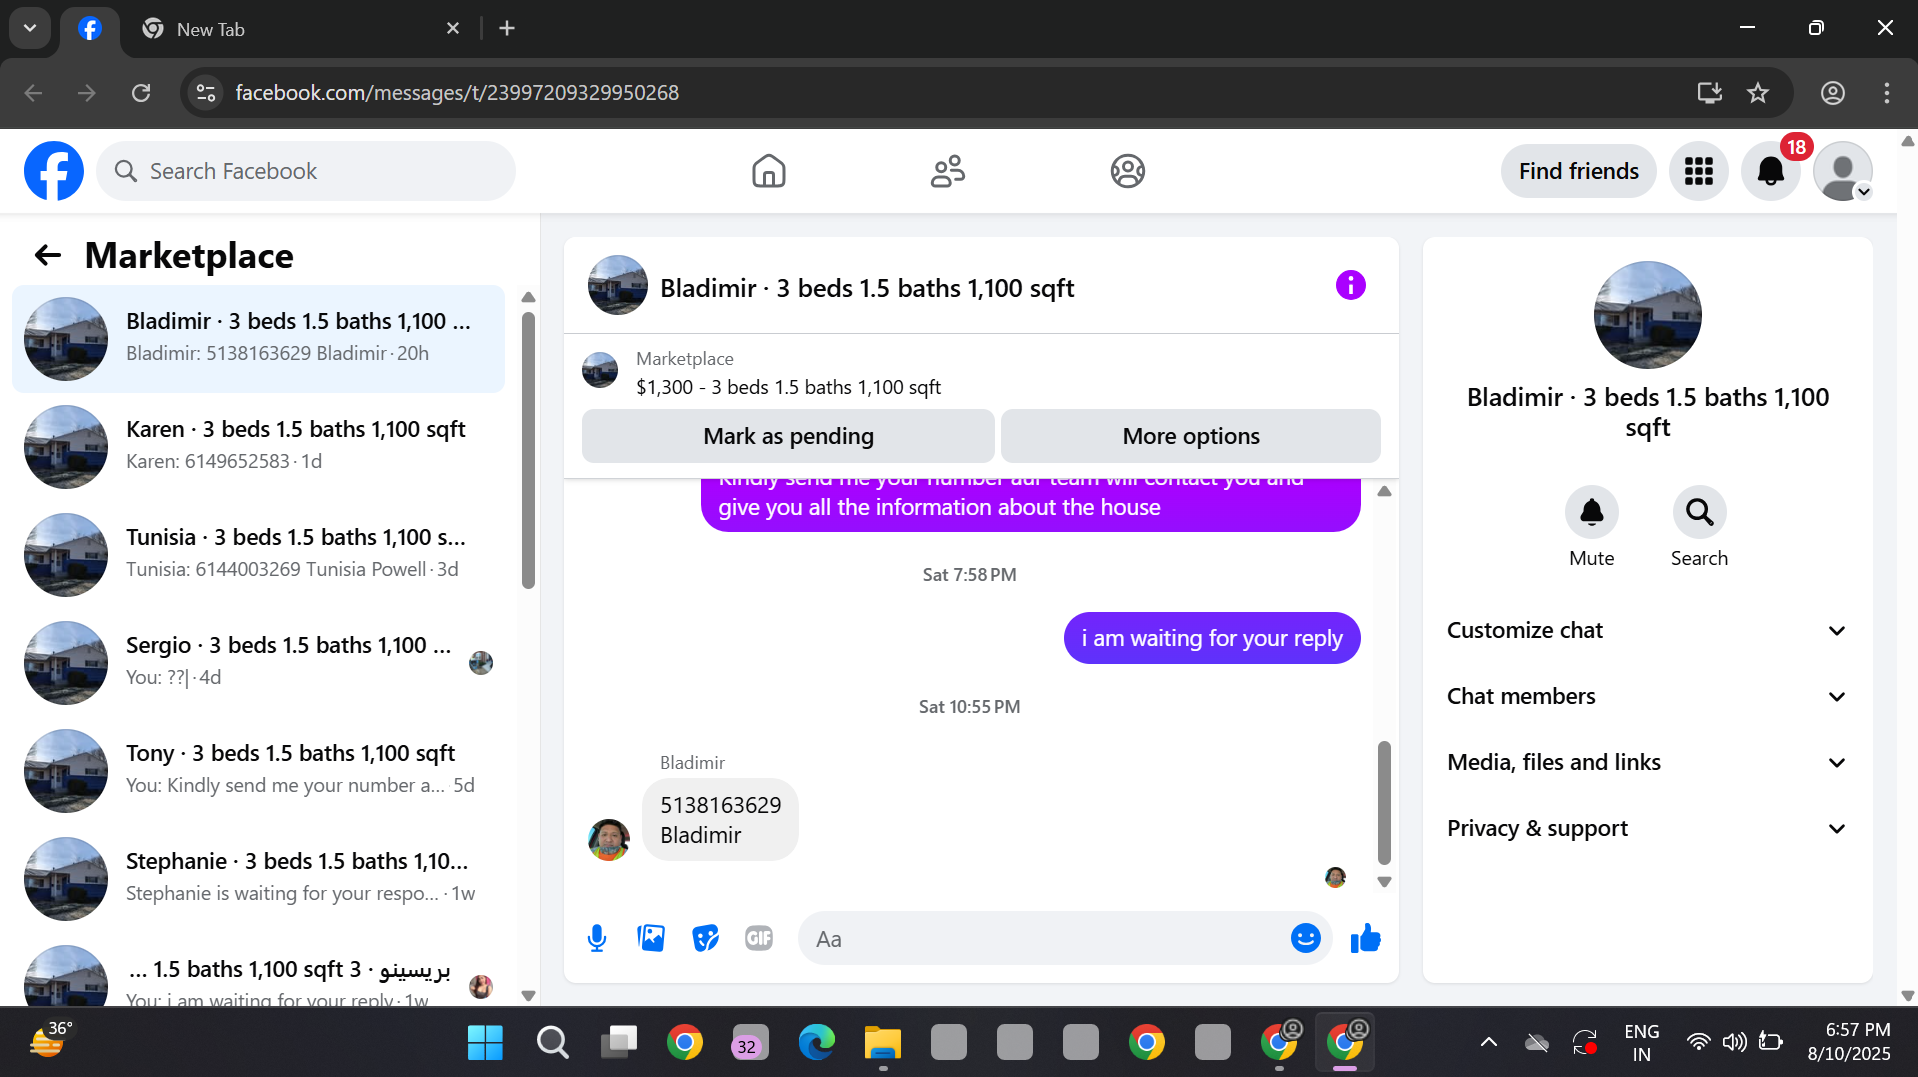Go back from Marketplace with the arrow
The width and height of the screenshot is (1918, 1077).
click(47, 256)
